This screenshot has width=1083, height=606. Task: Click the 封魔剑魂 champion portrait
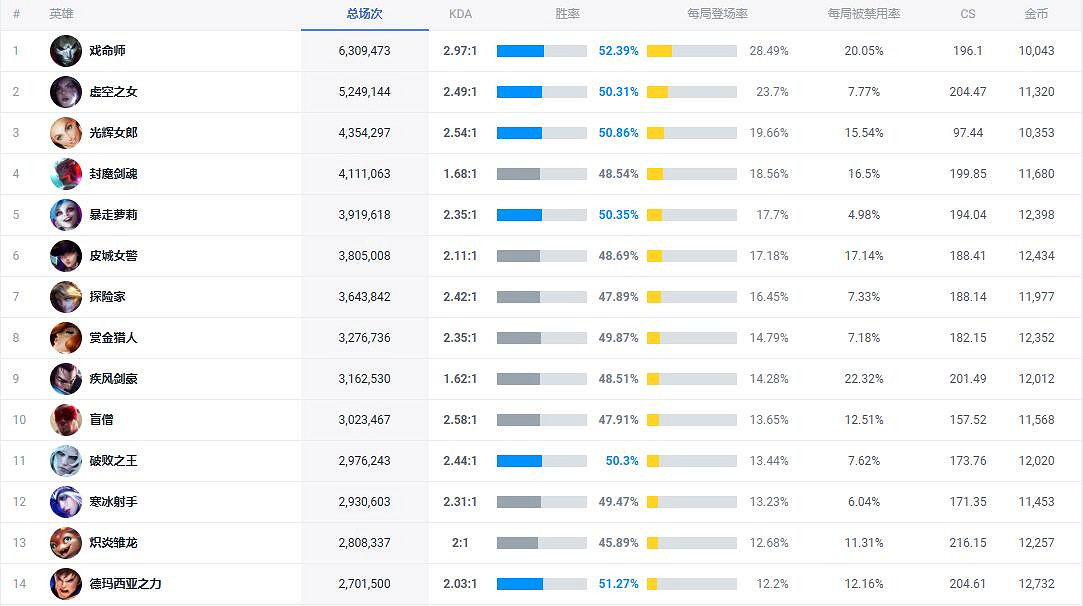(x=65, y=173)
